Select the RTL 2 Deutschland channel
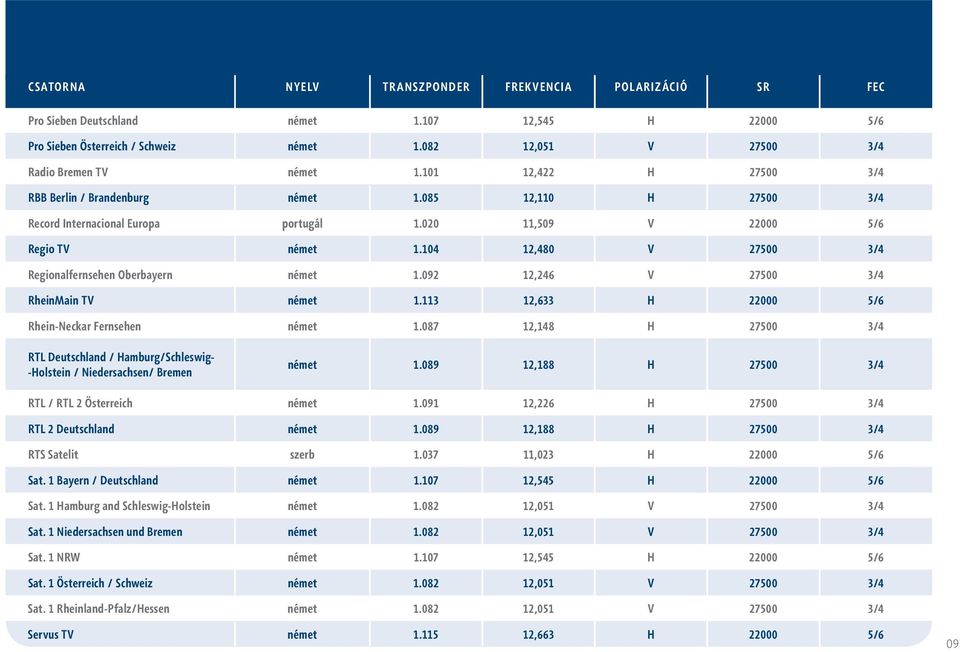 click(x=71, y=429)
